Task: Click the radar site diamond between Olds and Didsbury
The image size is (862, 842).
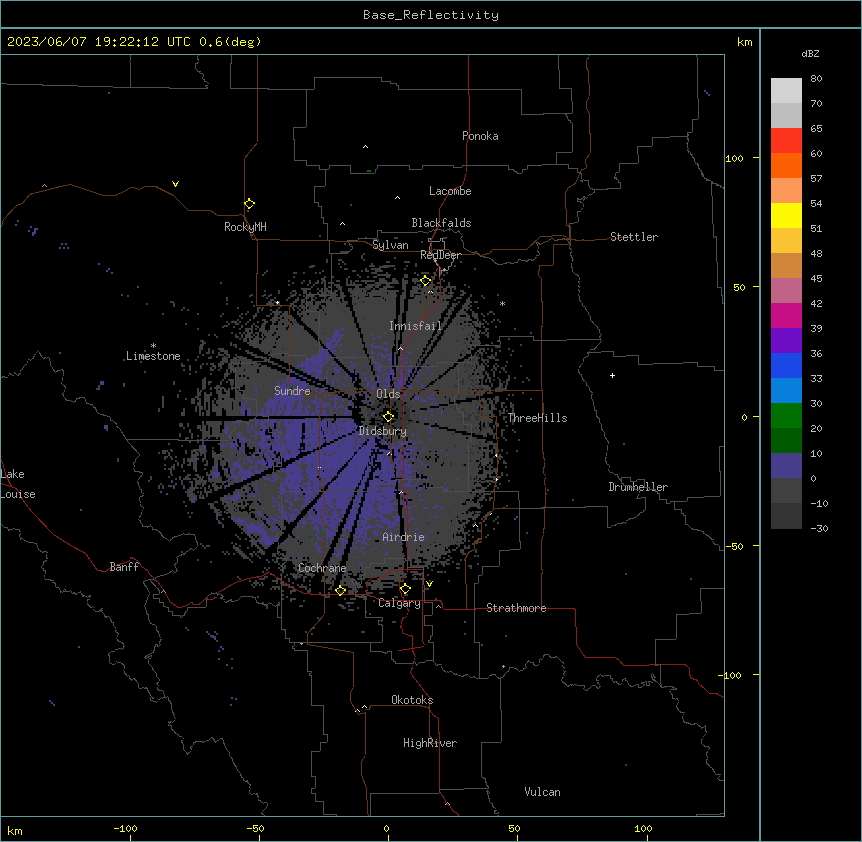Action: [x=388, y=416]
